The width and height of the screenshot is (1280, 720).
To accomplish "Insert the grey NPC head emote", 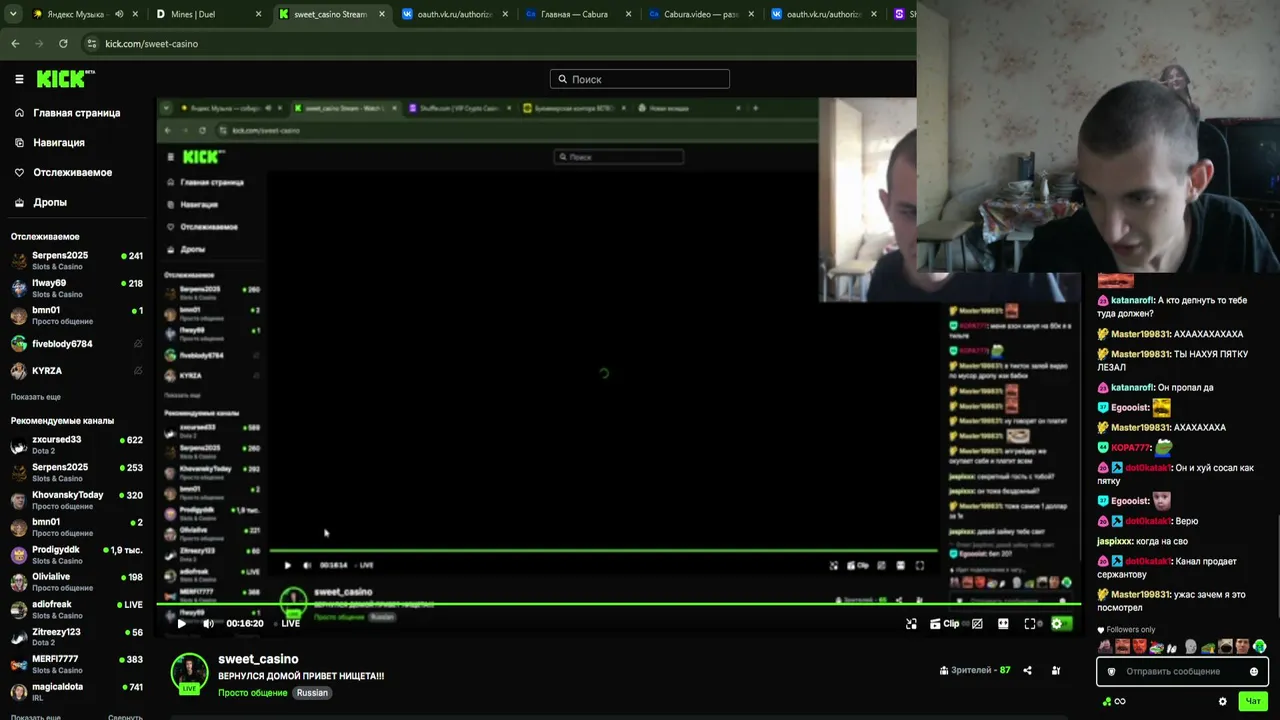I will coord(1191,647).
